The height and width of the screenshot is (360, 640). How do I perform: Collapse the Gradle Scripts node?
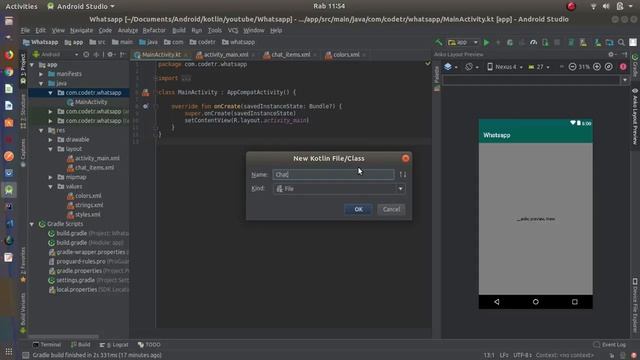32,224
